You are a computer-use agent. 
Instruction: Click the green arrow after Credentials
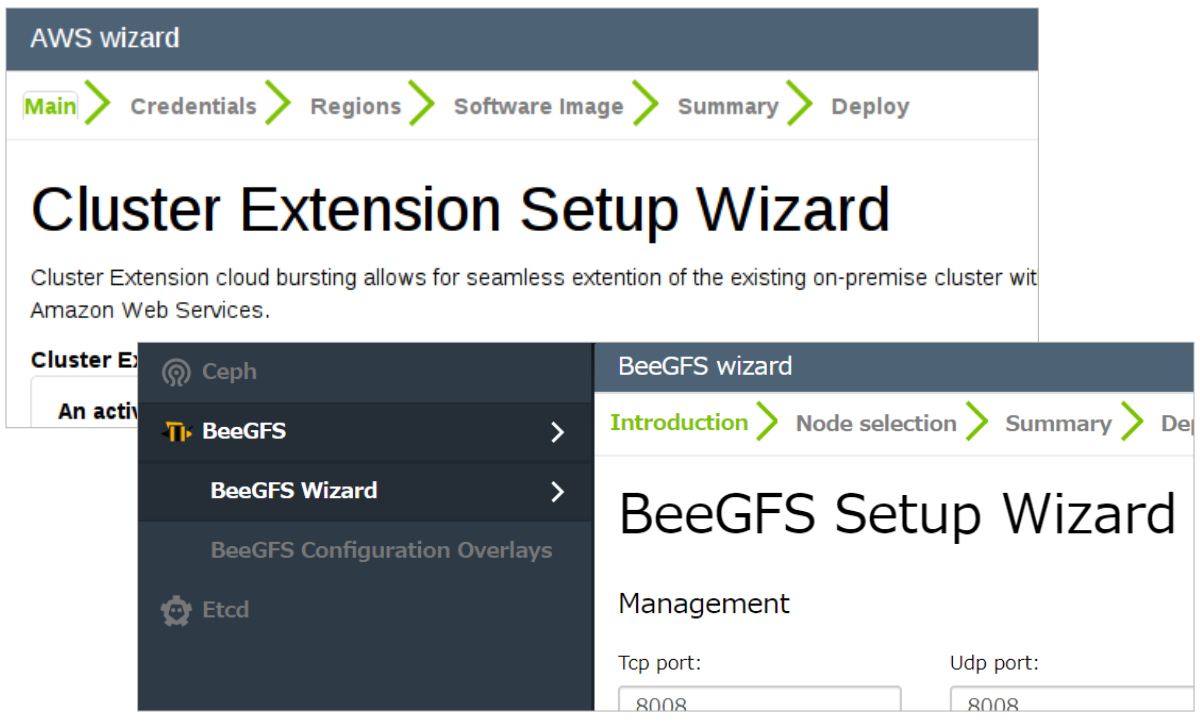pyautogui.click(x=278, y=104)
